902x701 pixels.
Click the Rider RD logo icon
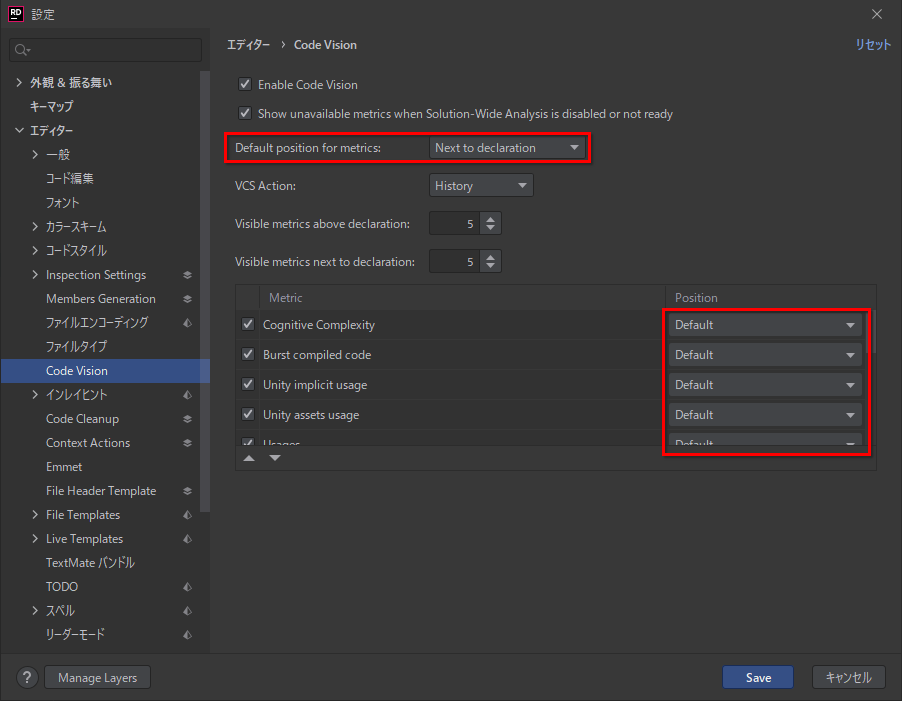(x=16, y=14)
